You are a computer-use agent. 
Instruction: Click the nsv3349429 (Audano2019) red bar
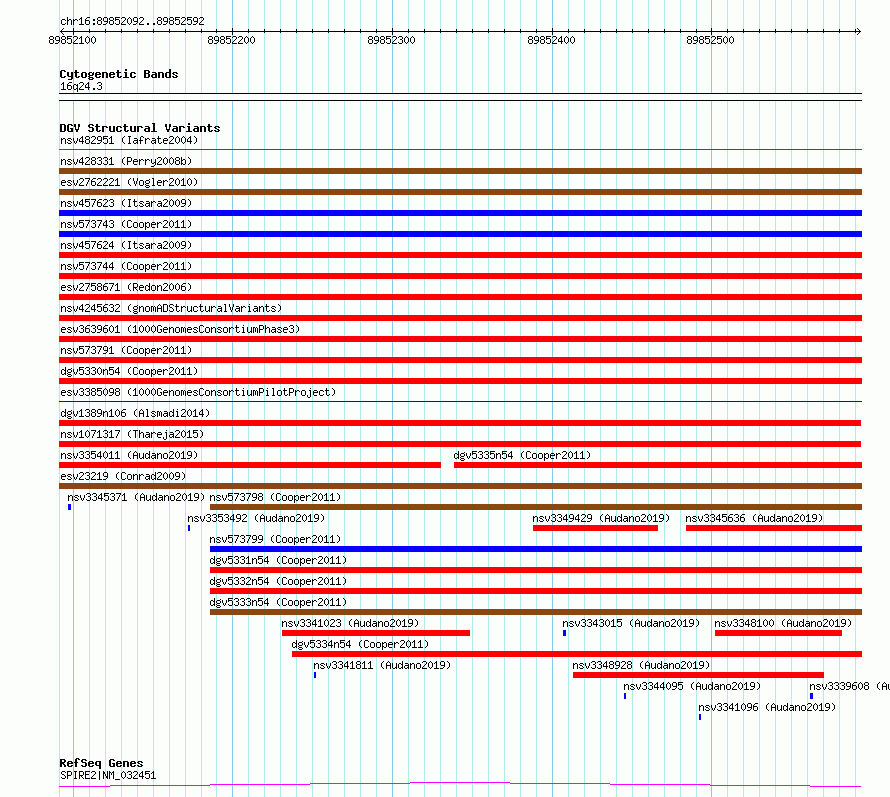click(x=595, y=528)
